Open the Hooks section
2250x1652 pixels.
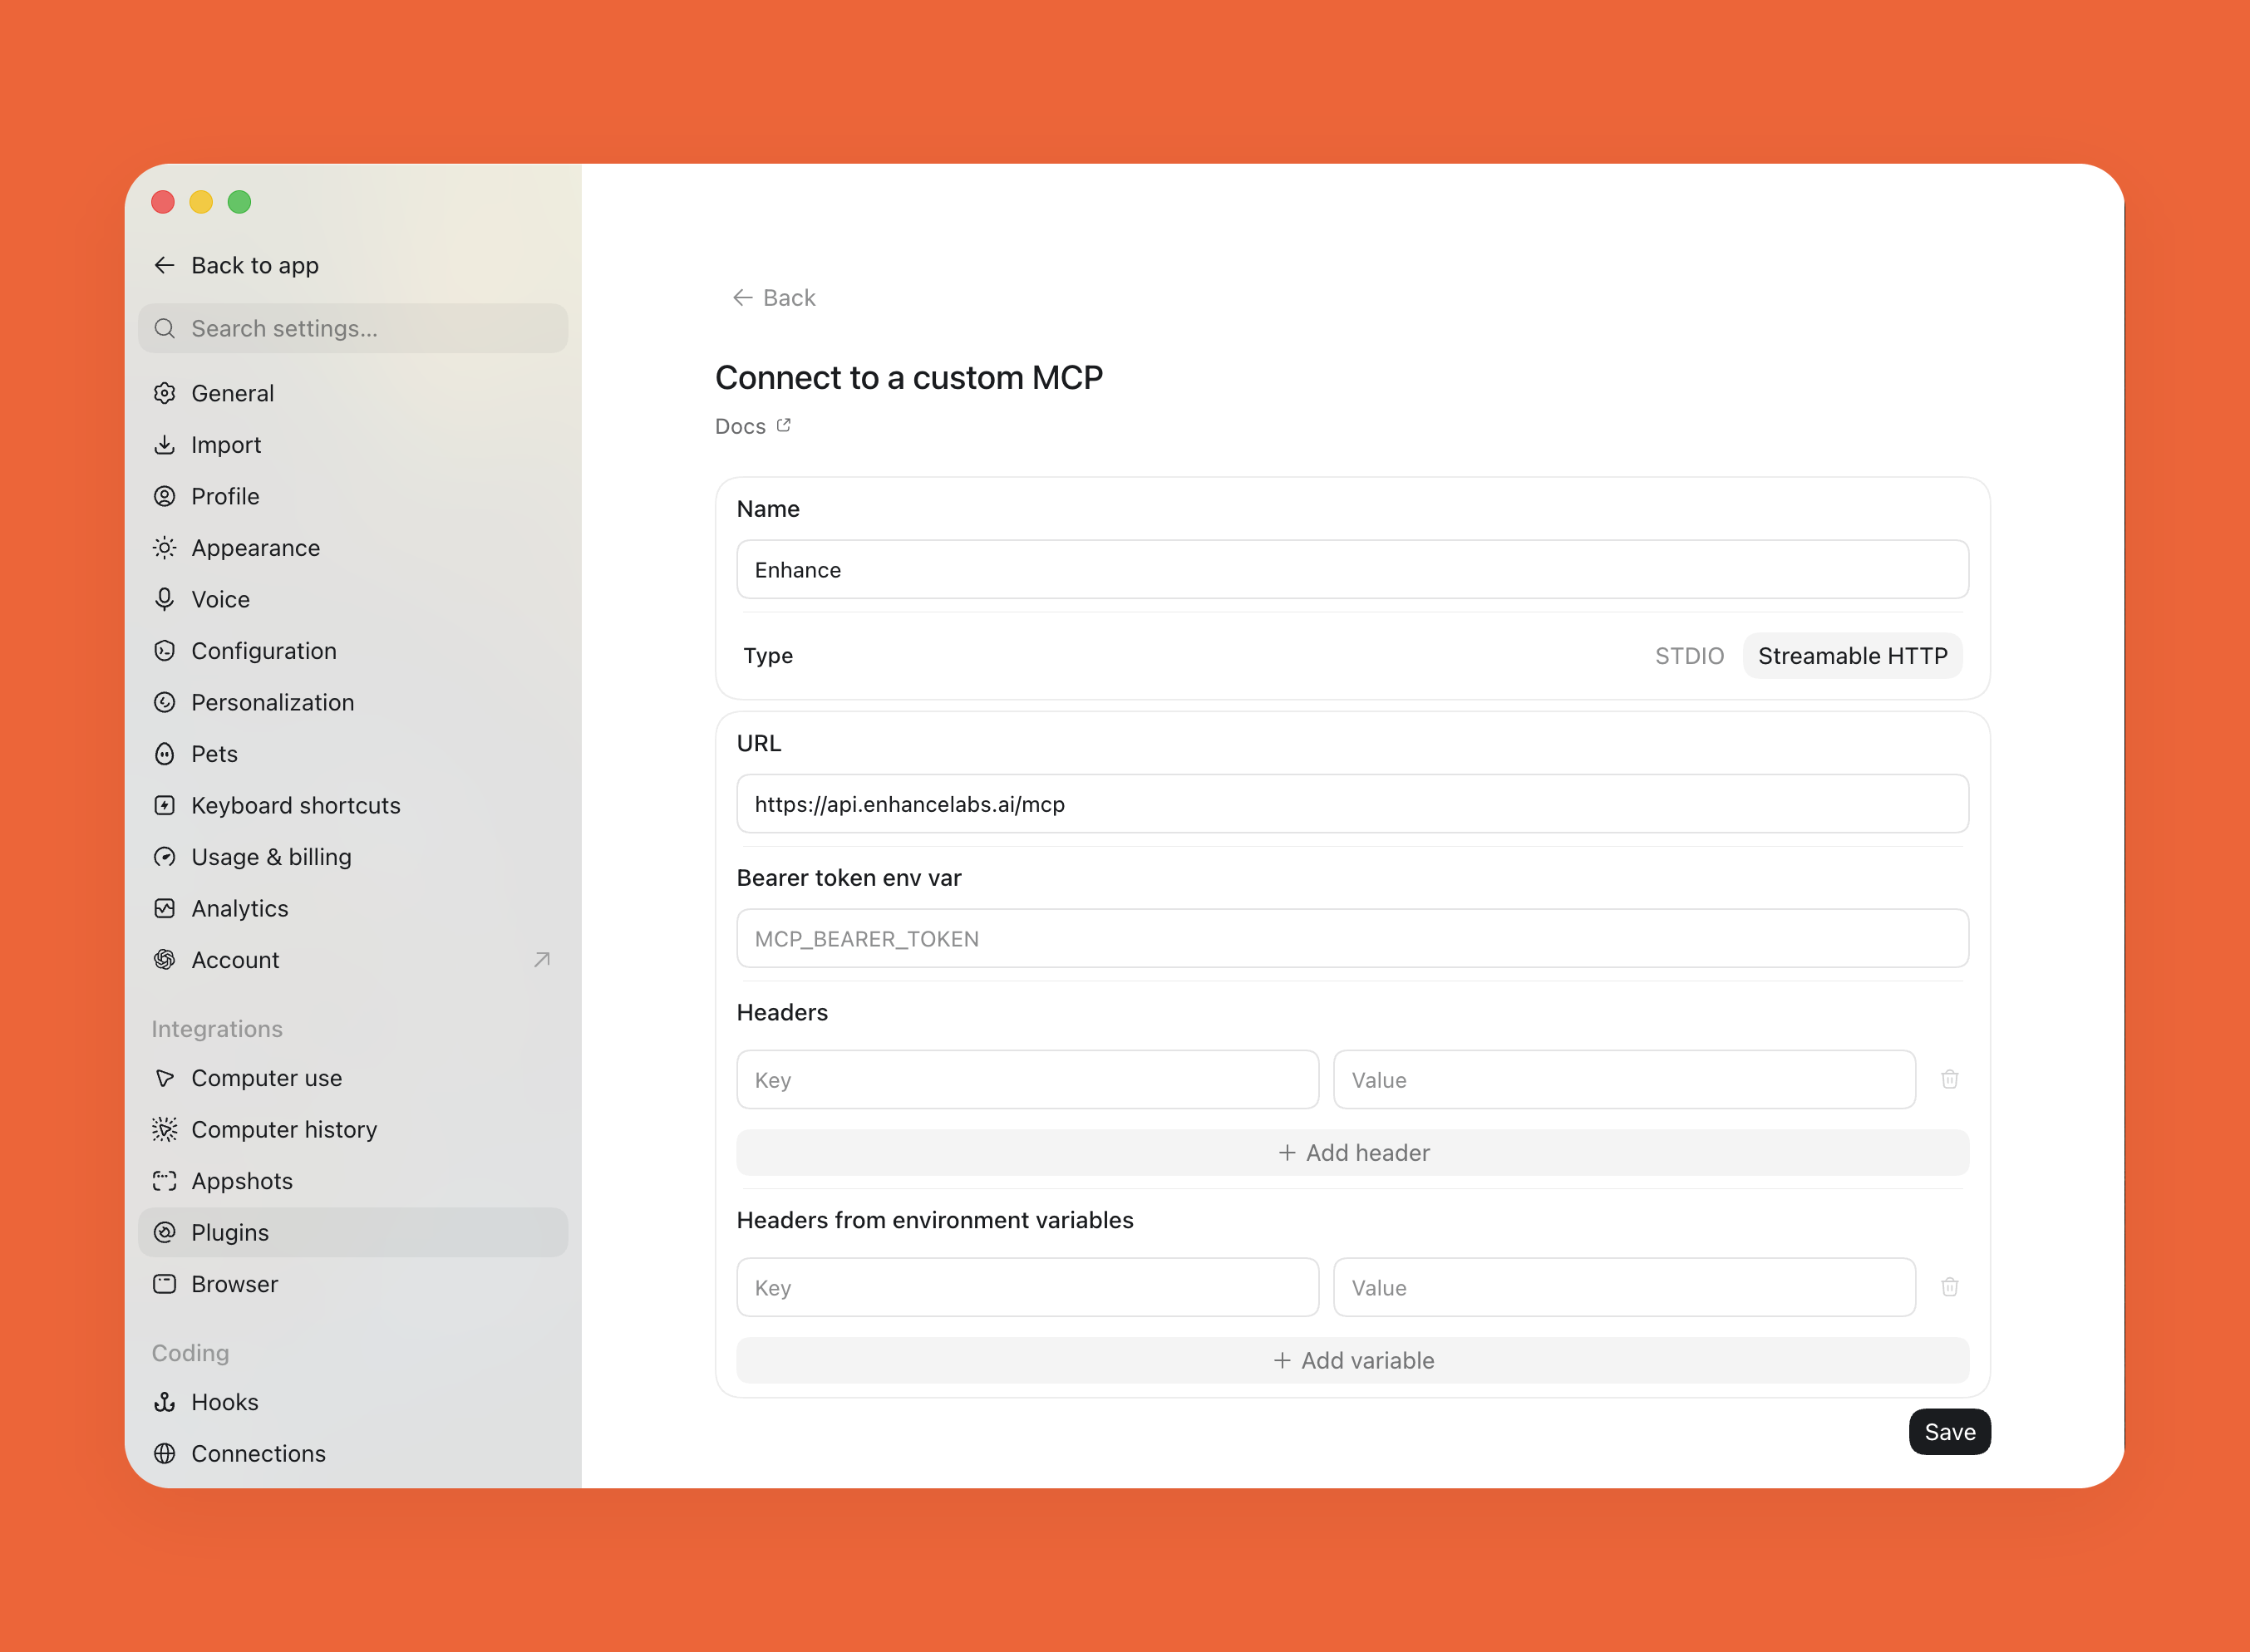(353, 1402)
